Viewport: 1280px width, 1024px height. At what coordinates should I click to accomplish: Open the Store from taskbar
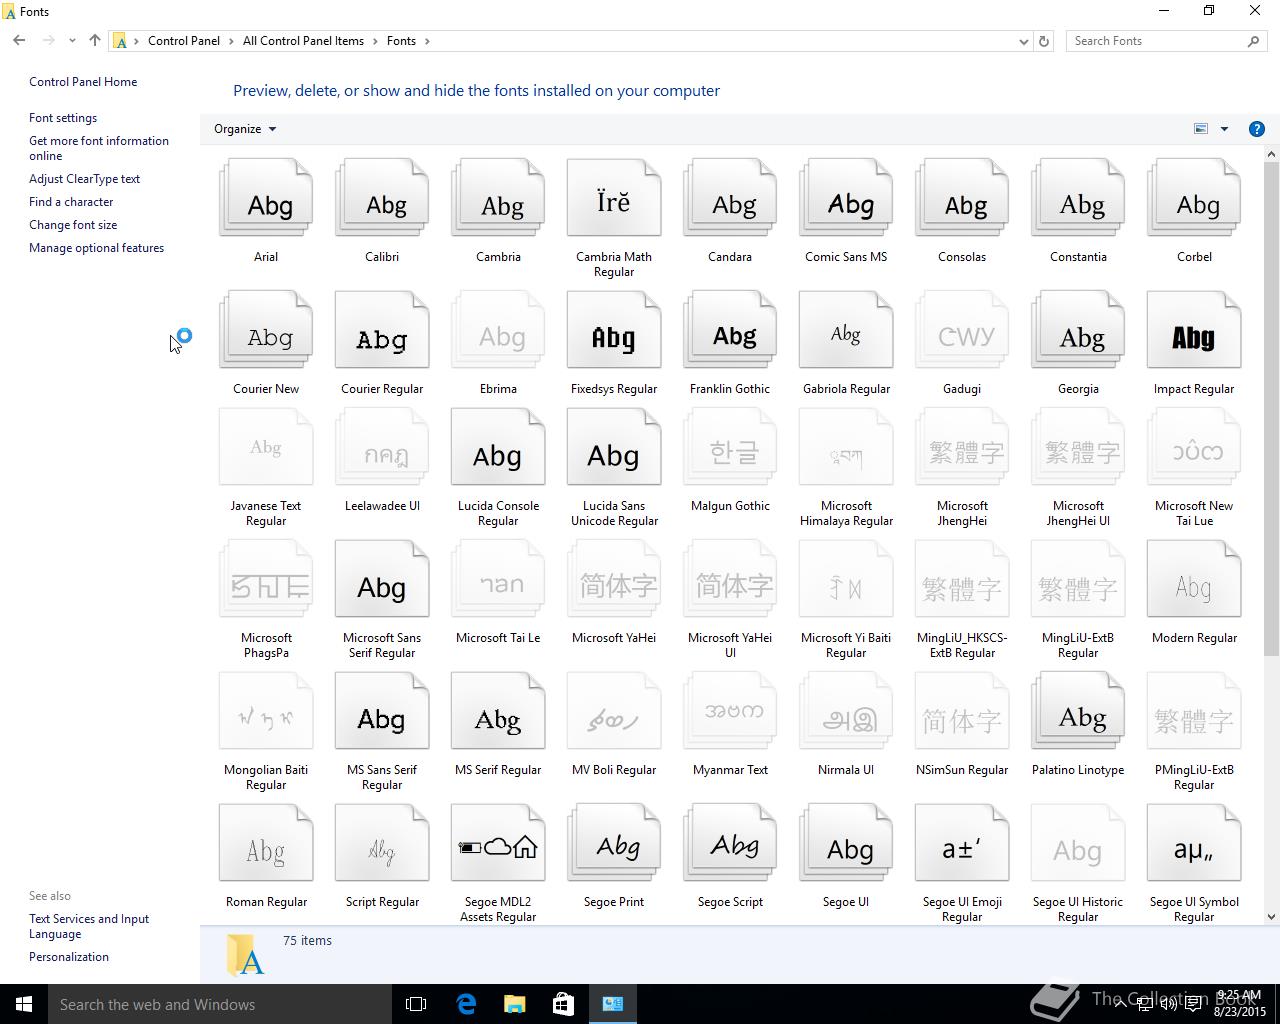564,1004
